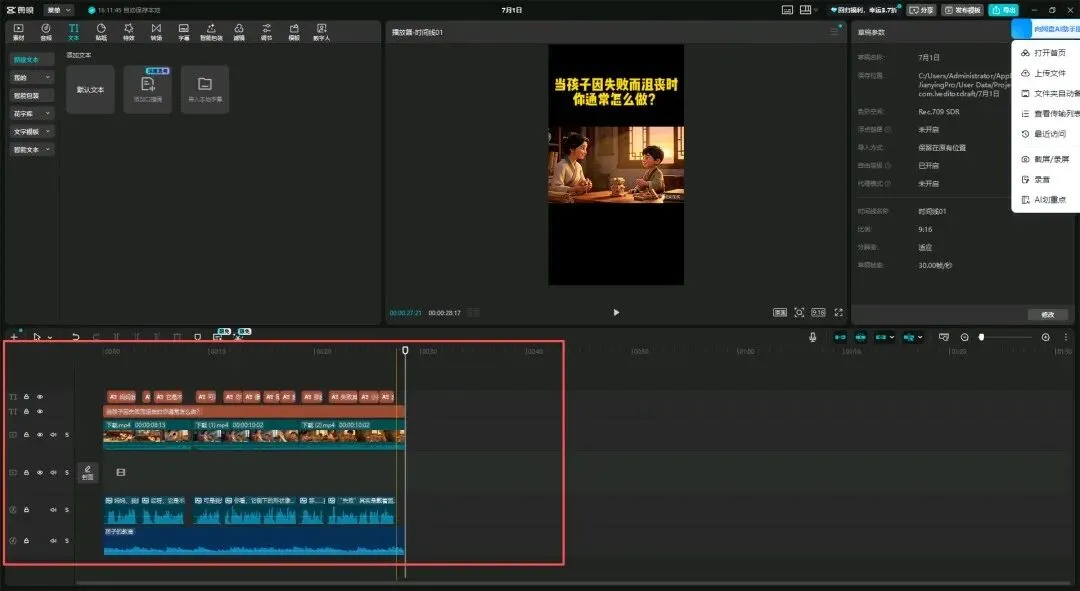Viewport: 1080px width, 591px height.
Task: Toggle the main track magnet switch
Action: (x=840, y=337)
